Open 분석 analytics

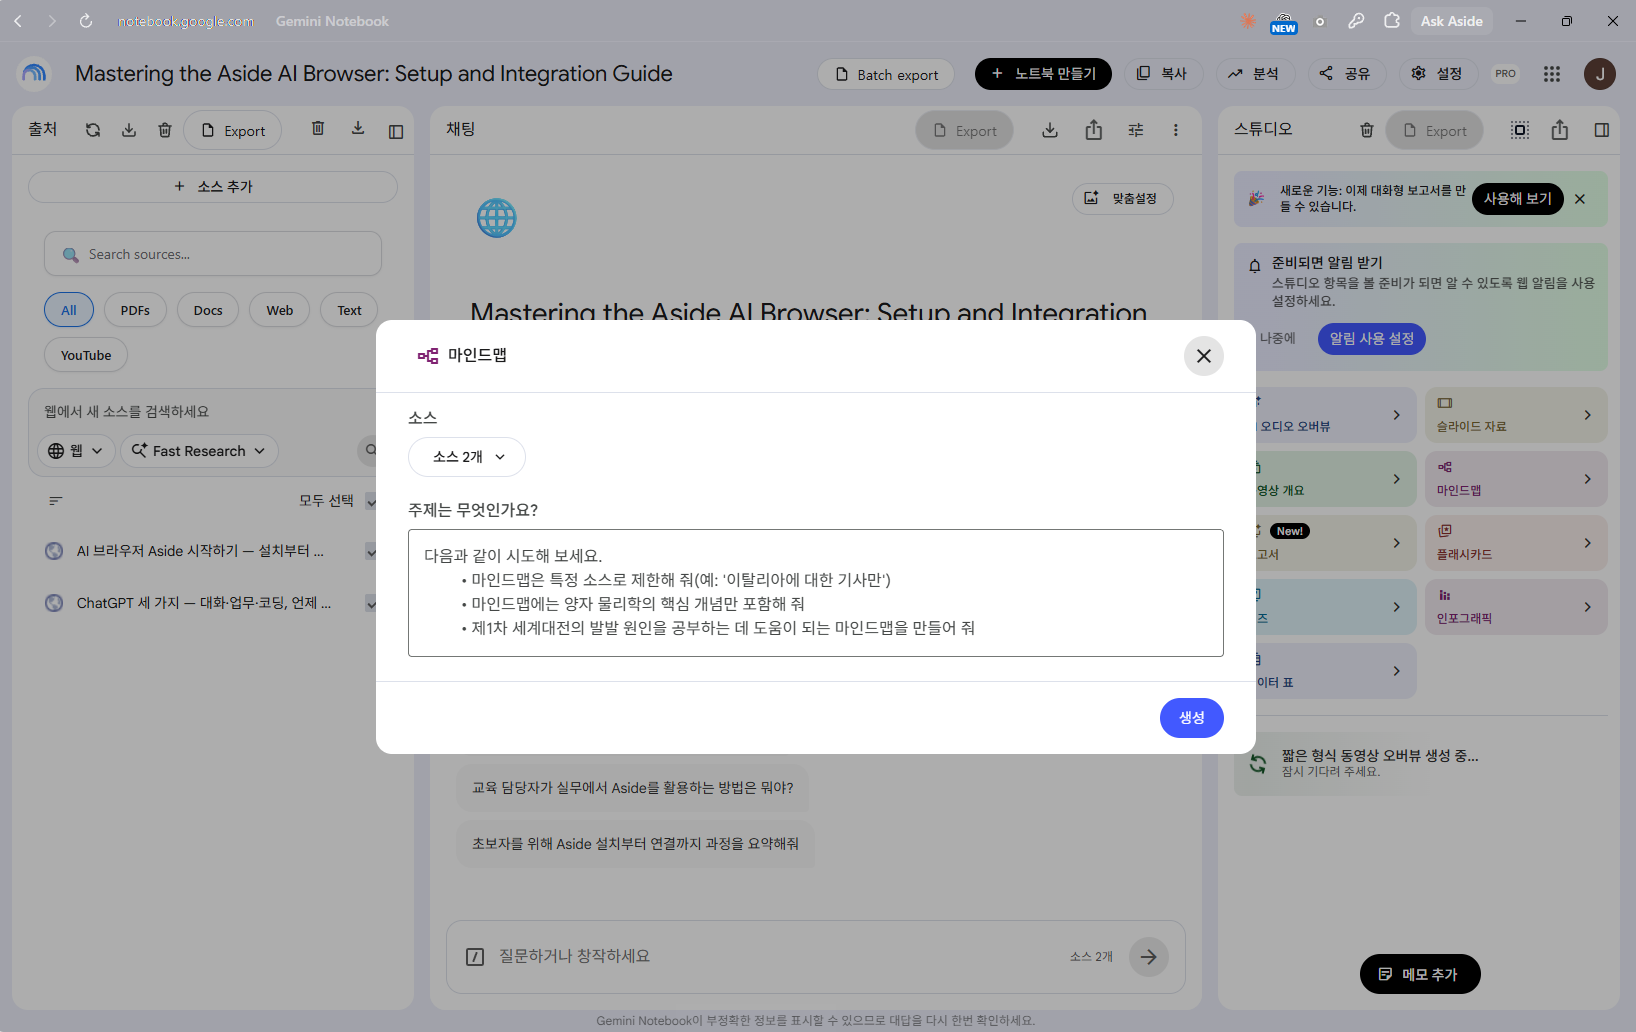(1255, 74)
